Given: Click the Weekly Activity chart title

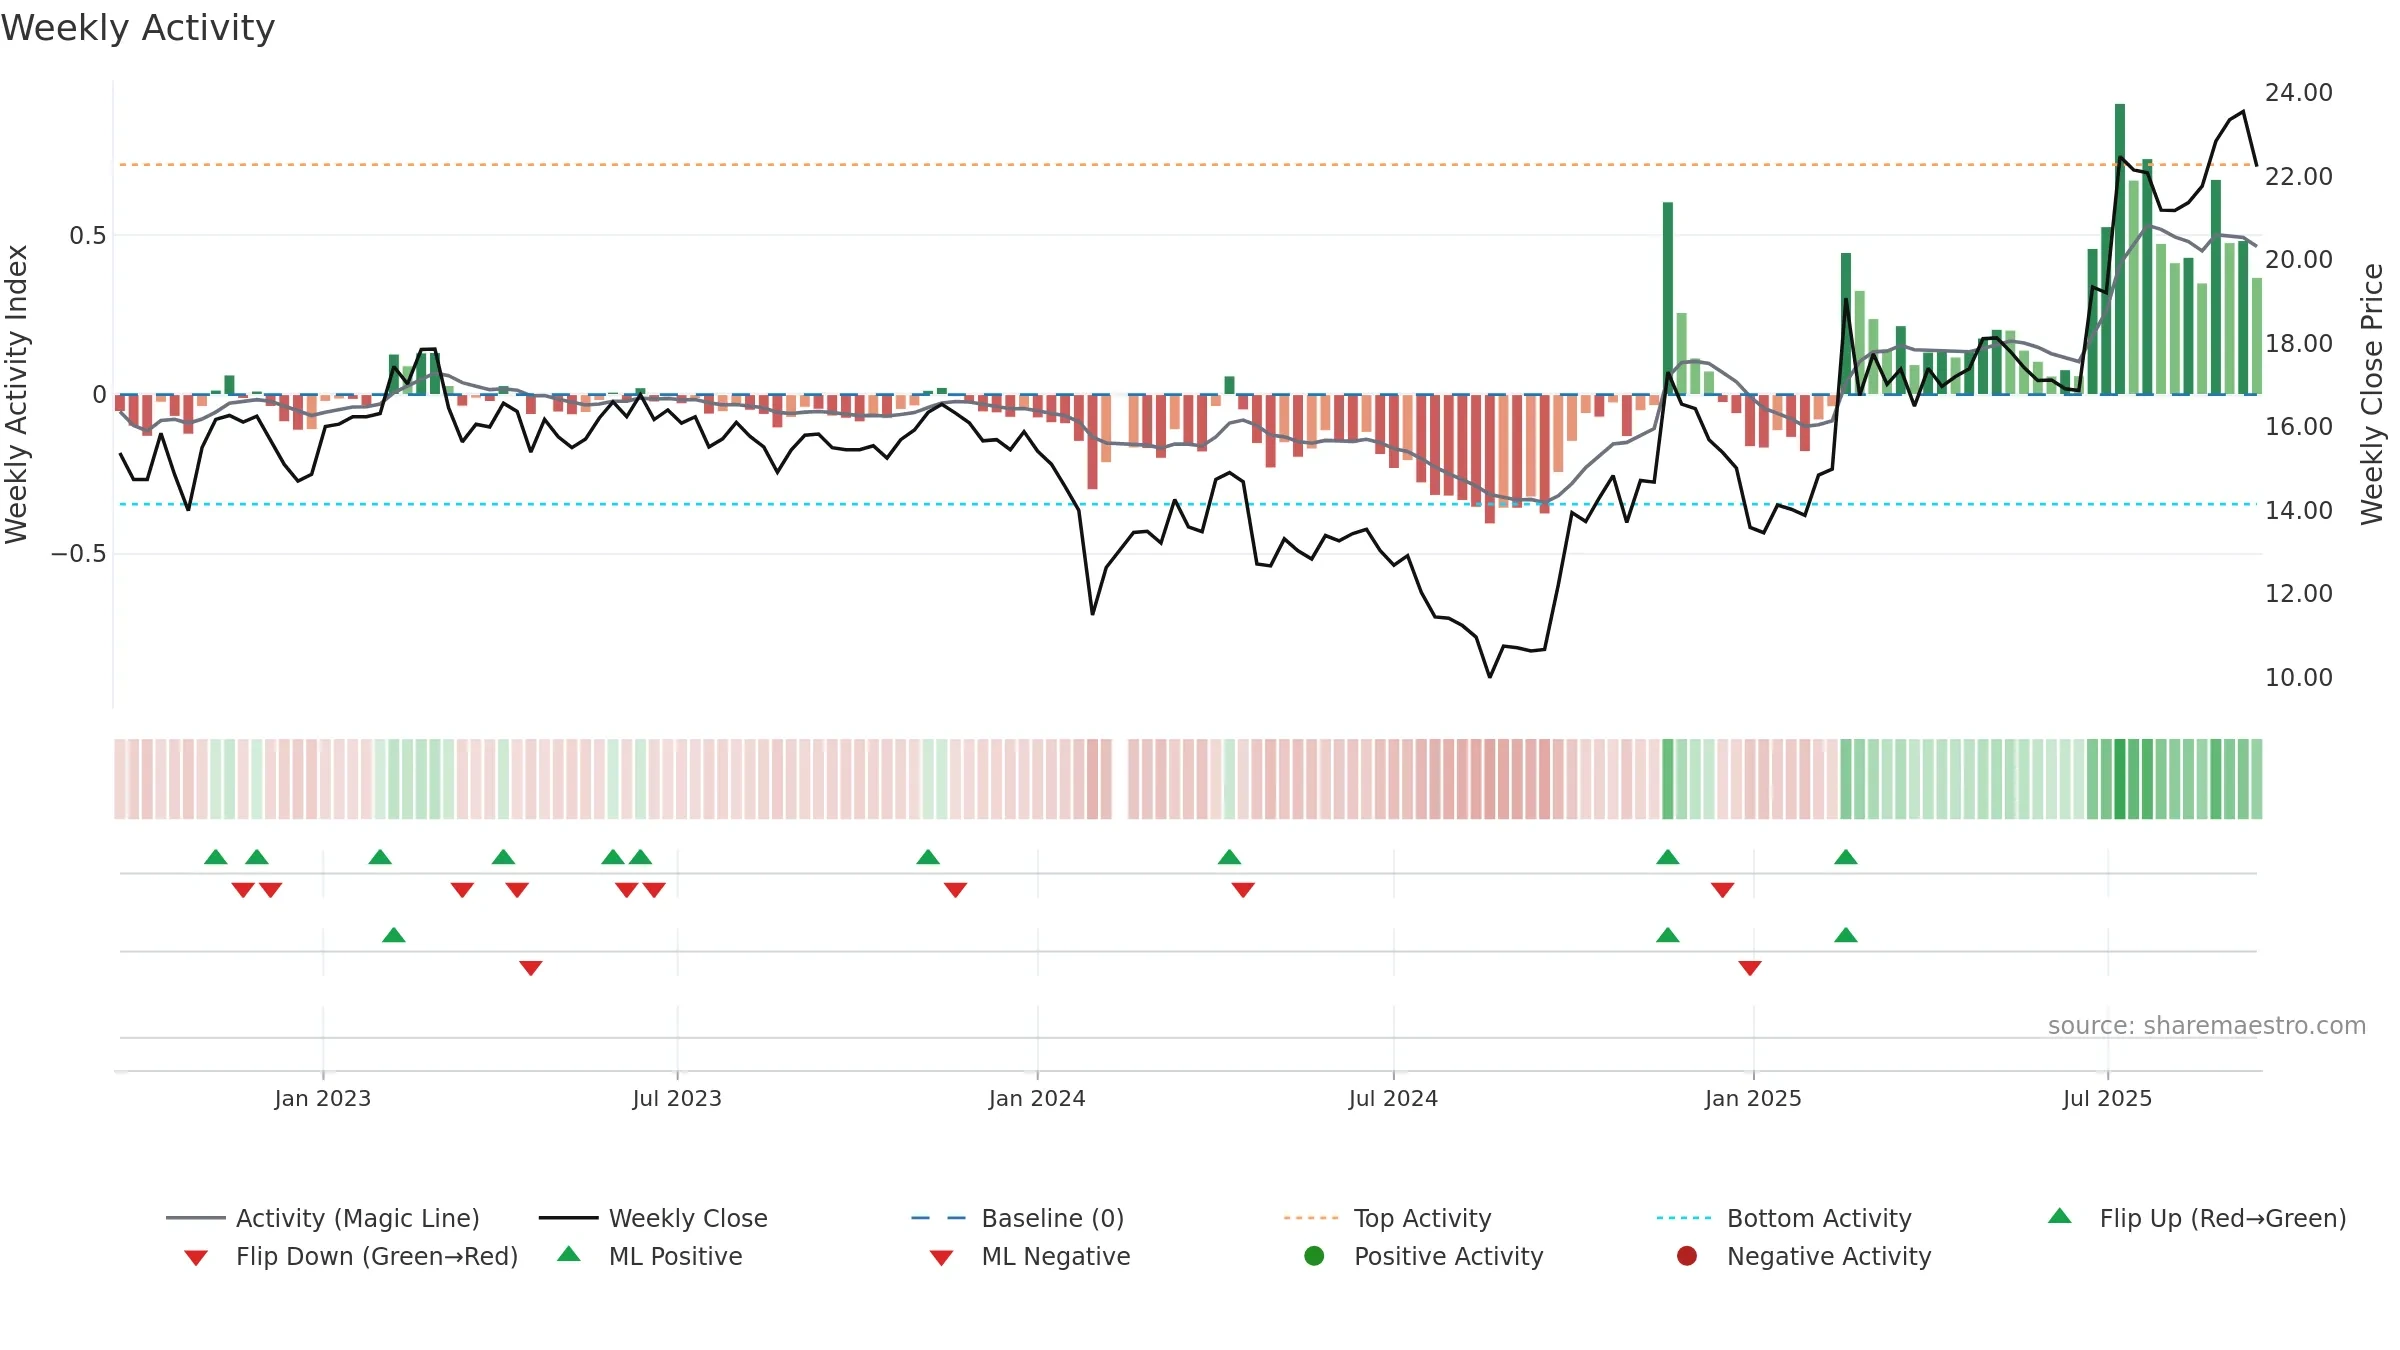Looking at the screenshot, I should click(x=138, y=28).
